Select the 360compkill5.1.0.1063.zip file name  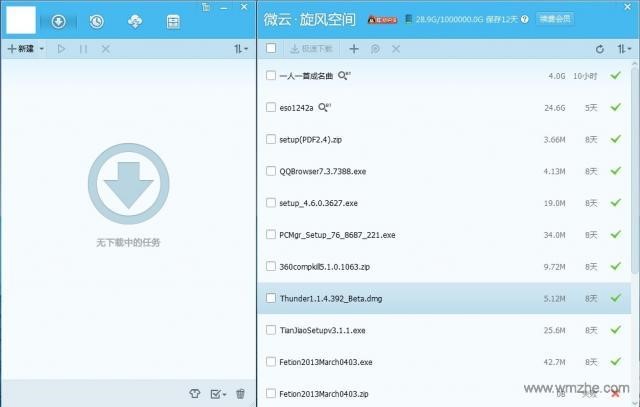[324, 267]
